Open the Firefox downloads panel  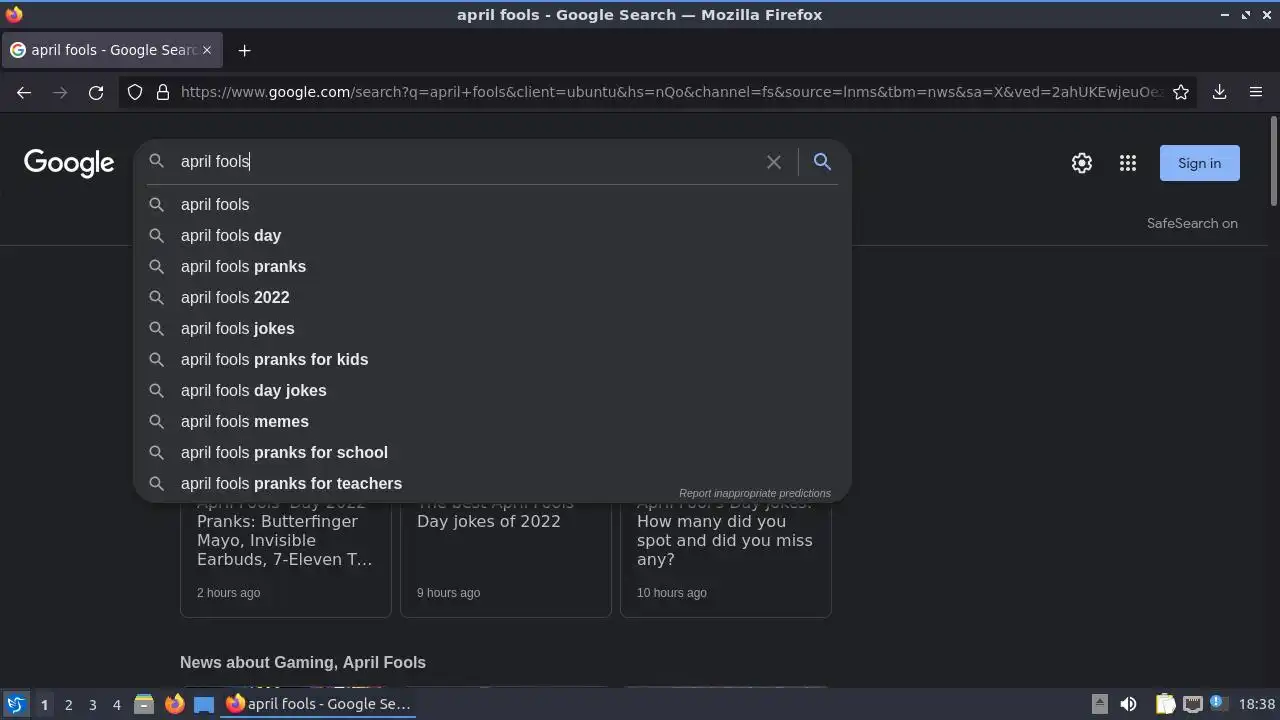(x=1219, y=92)
